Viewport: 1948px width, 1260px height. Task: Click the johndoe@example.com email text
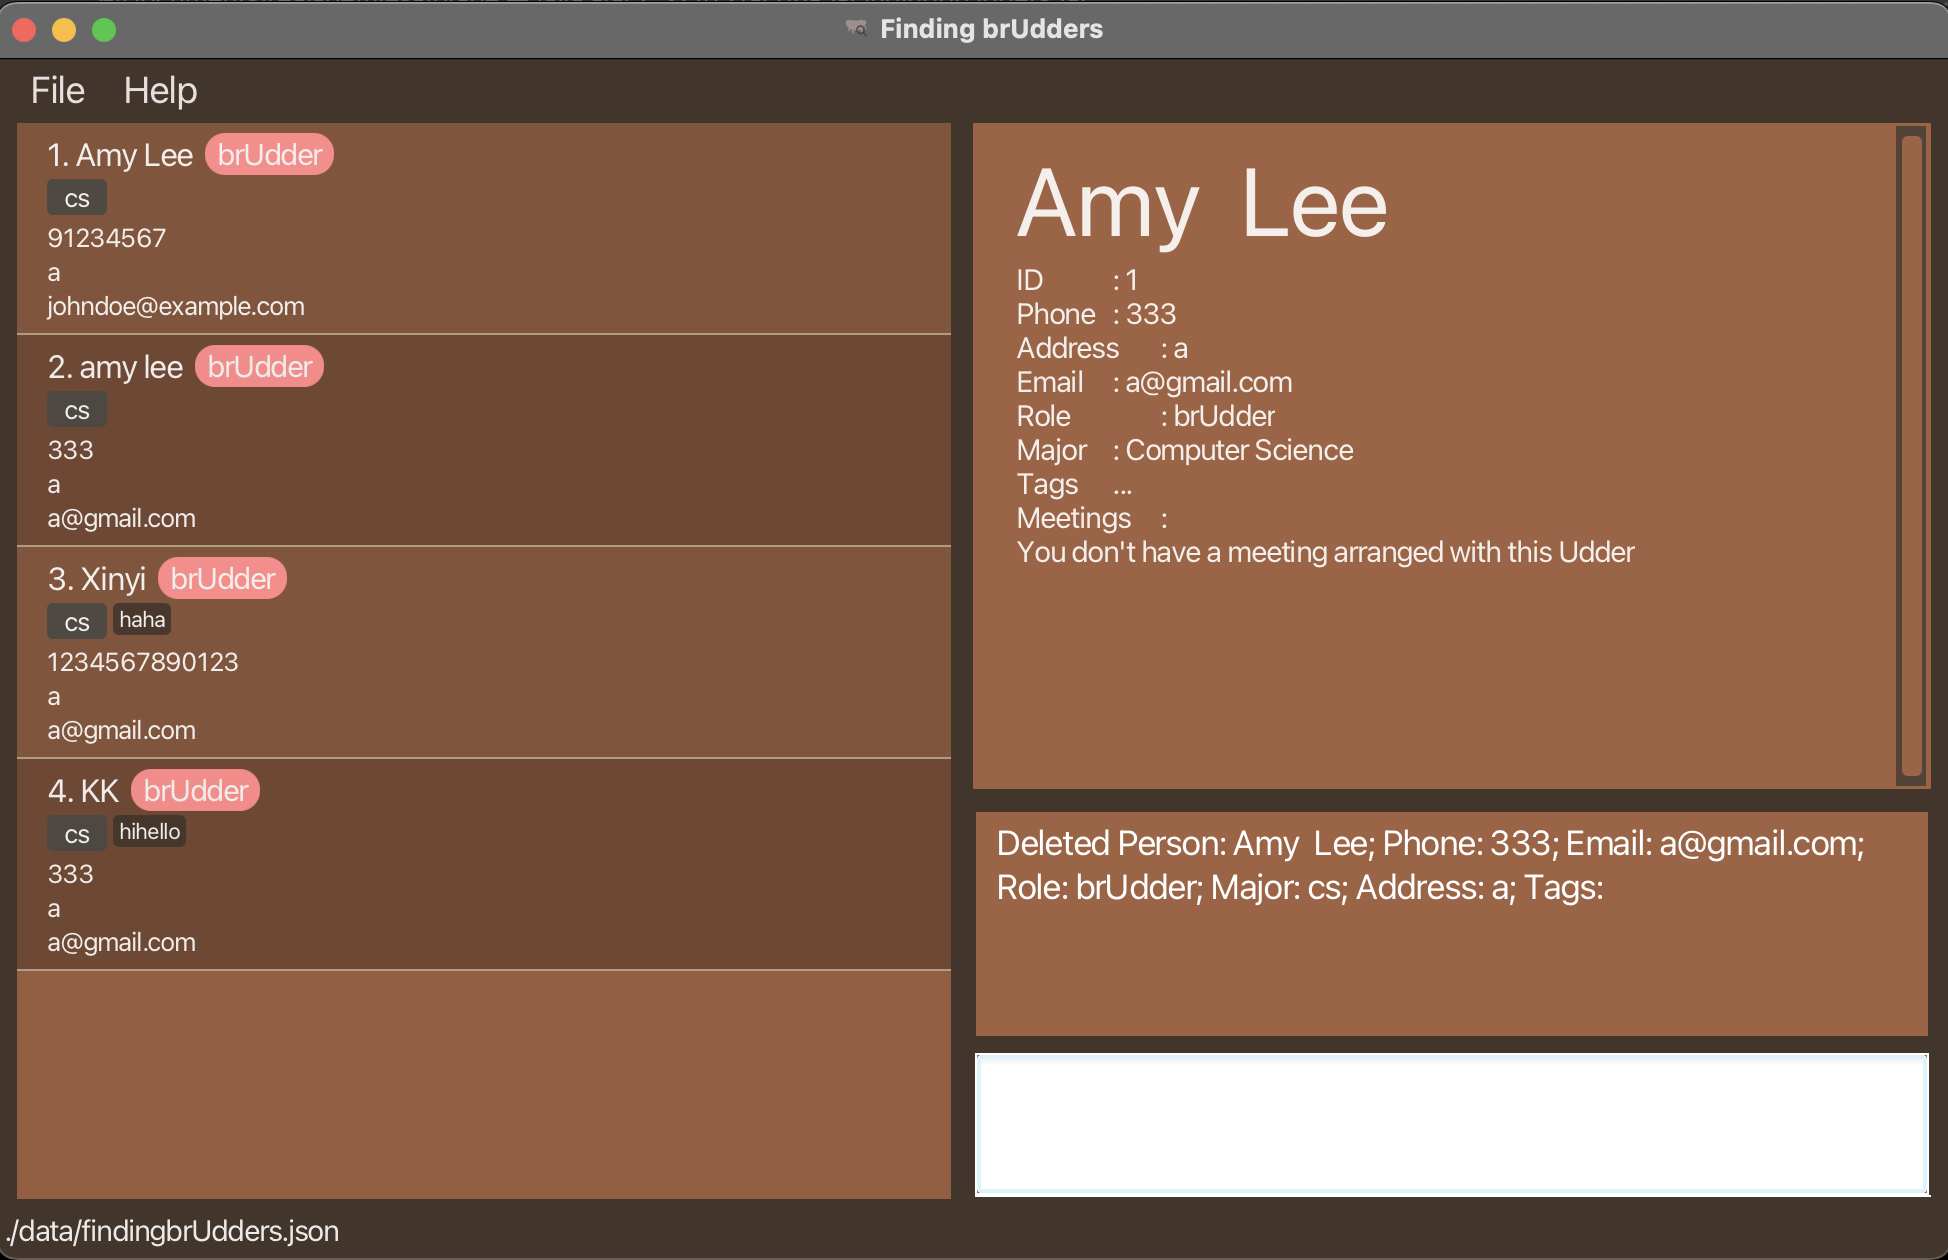point(176,307)
